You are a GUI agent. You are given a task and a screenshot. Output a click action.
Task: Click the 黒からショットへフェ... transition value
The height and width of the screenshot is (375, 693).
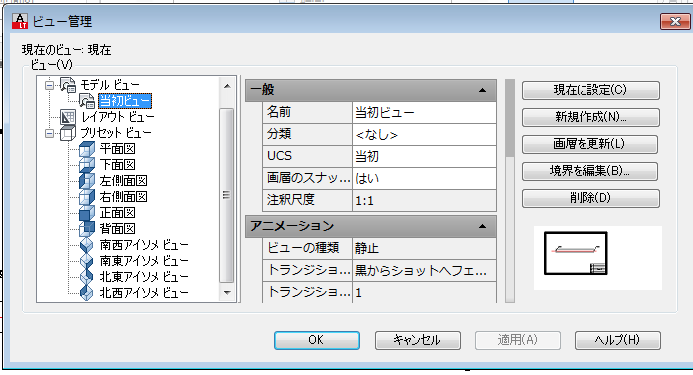pyautogui.click(x=424, y=271)
